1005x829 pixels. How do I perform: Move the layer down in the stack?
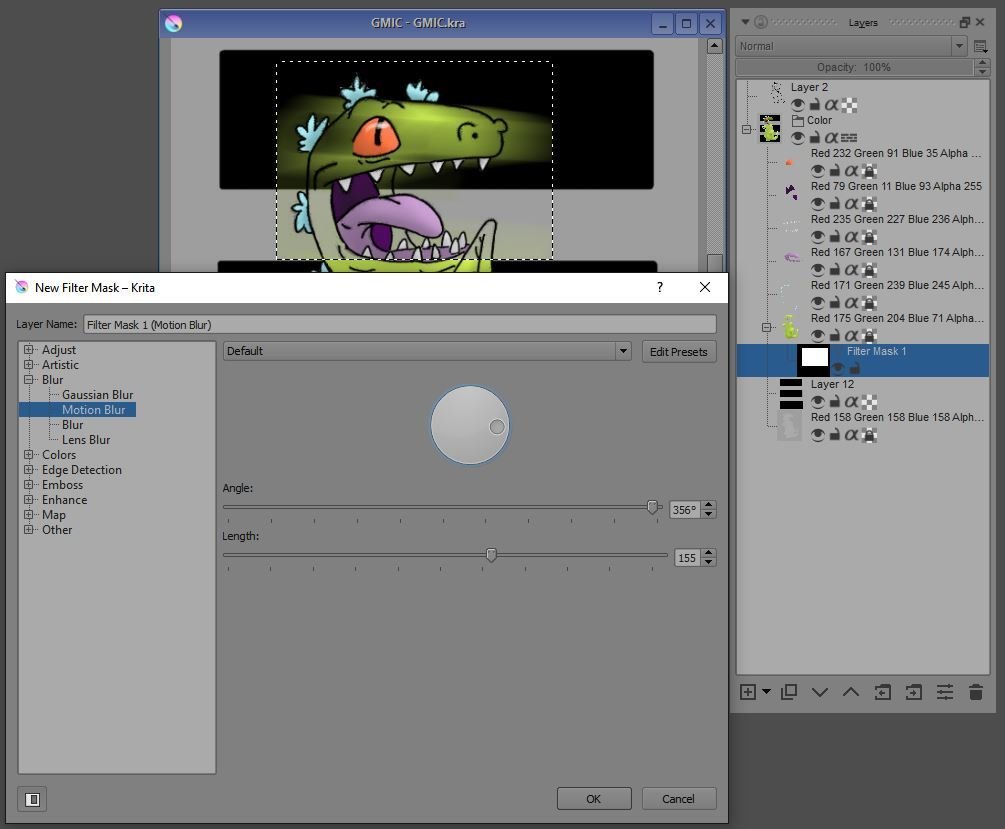point(820,692)
